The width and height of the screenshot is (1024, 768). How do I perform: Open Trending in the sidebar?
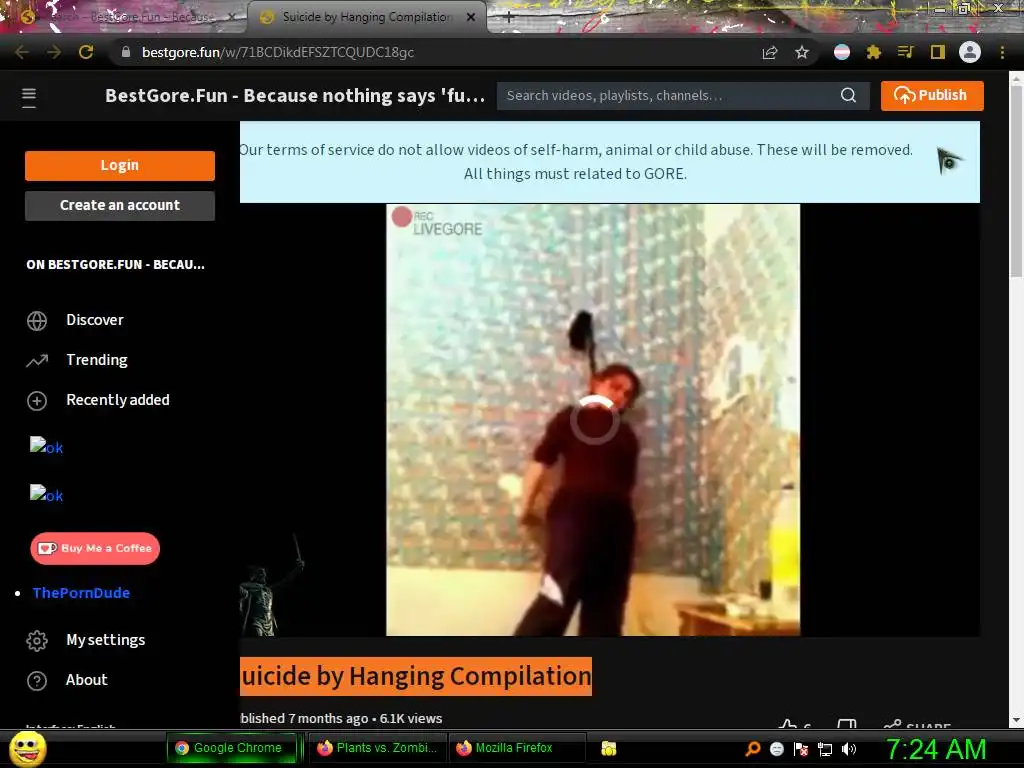97,360
